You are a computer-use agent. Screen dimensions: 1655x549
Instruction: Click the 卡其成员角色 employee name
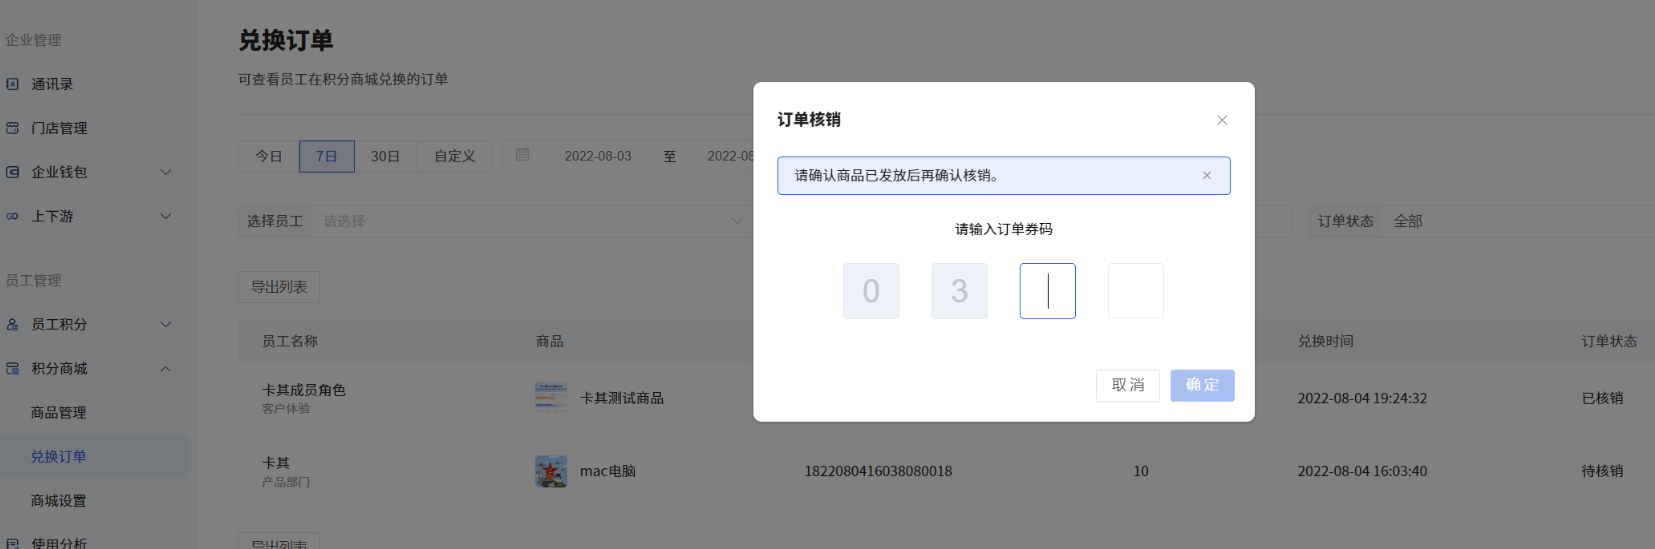tap(304, 390)
